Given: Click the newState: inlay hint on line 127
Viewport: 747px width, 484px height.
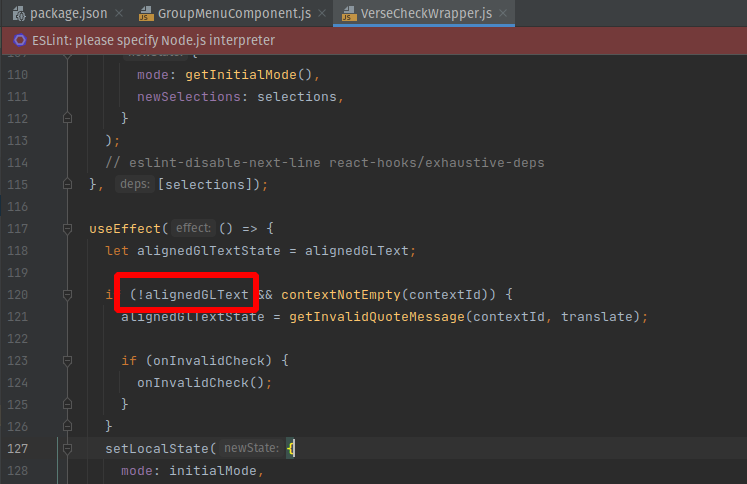Looking at the screenshot, I should click(x=252, y=448).
